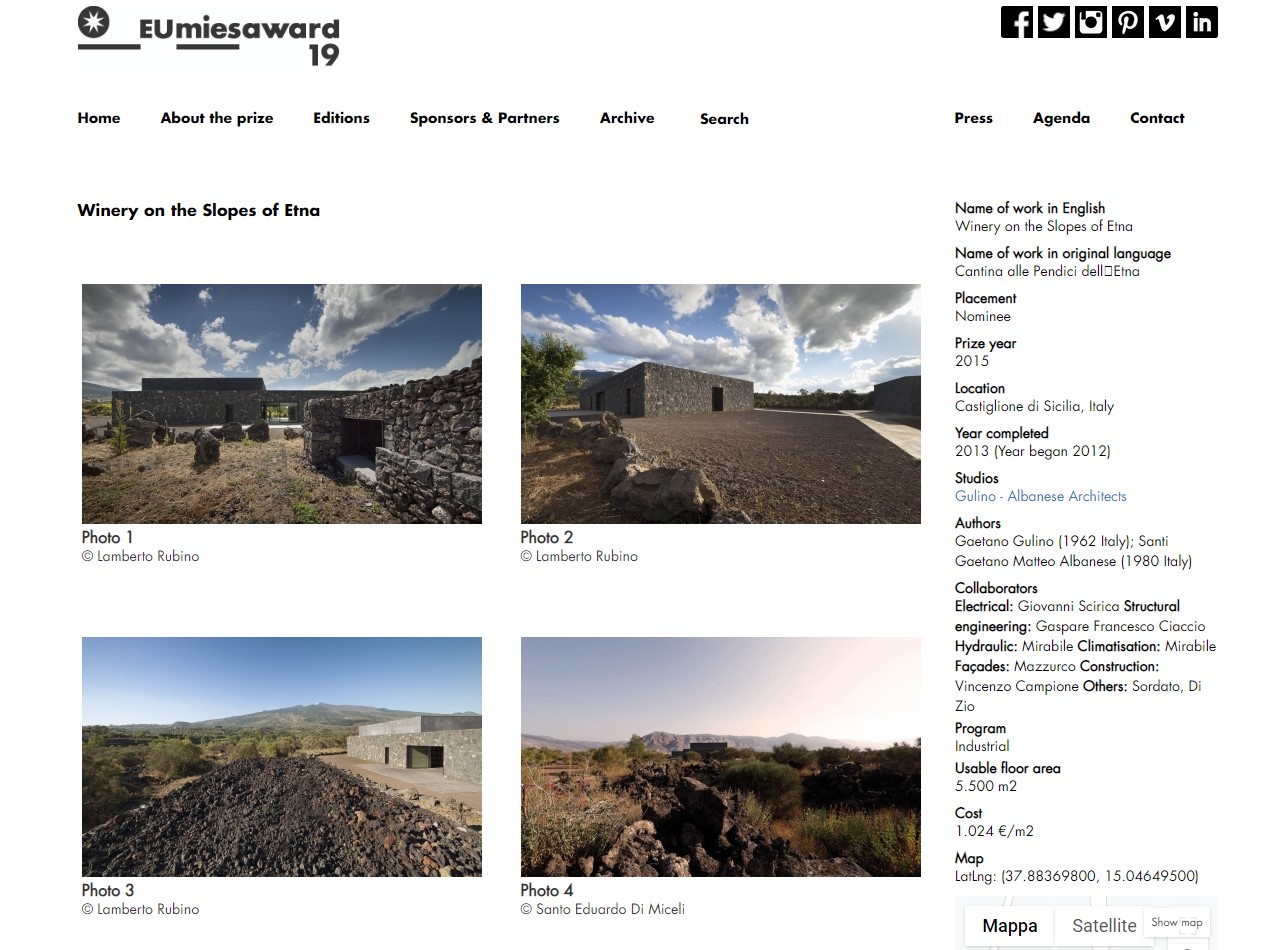1284x950 pixels.
Task: Open the Gulino - Albanese Architects link
Action: pos(1040,496)
